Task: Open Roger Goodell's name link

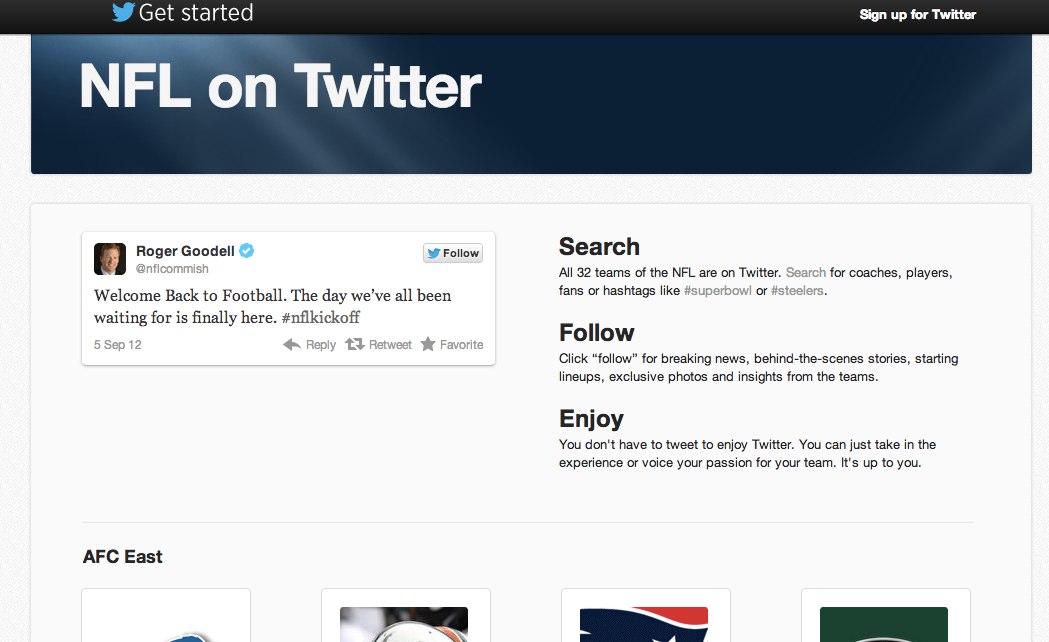Action: [185, 251]
